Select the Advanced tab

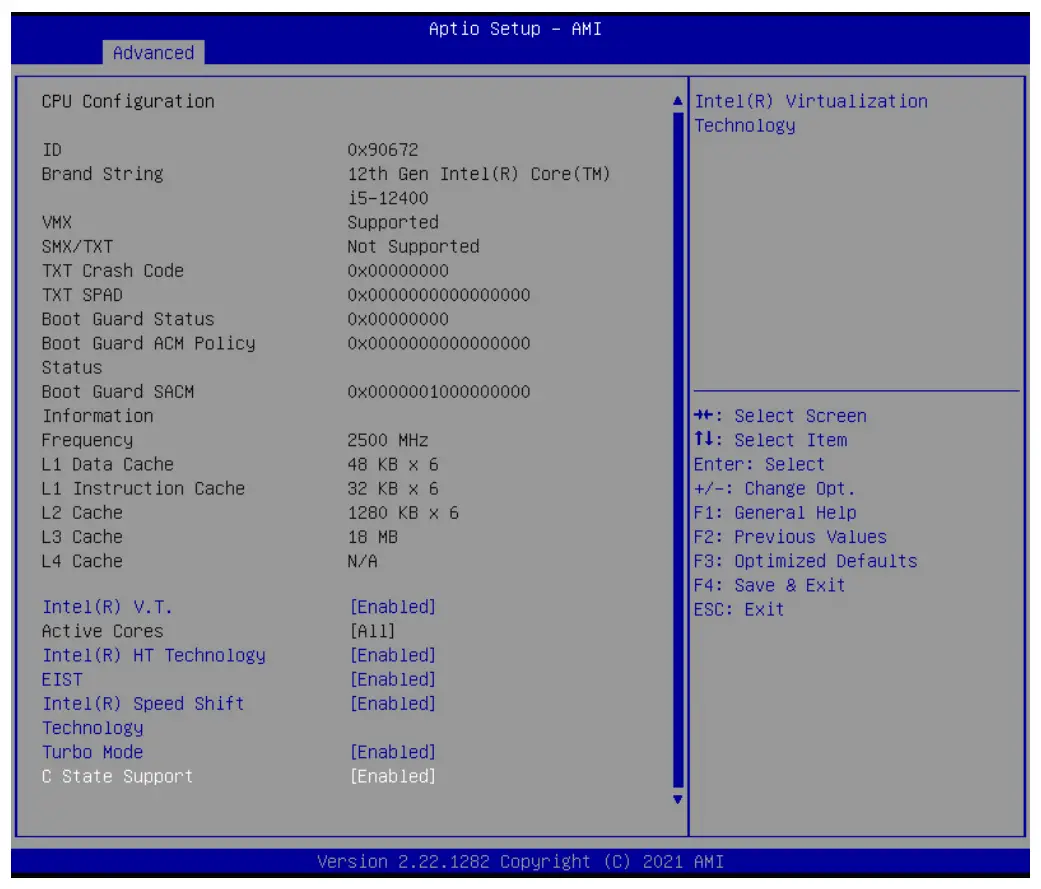click(153, 52)
